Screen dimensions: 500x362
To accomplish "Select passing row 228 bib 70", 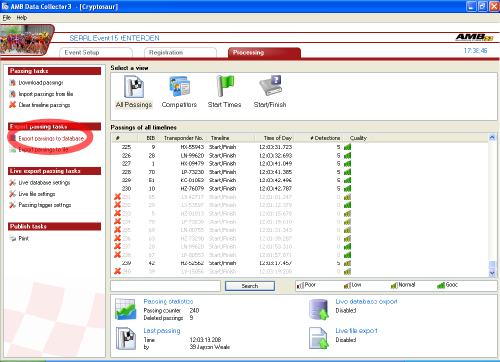I will [299, 172].
